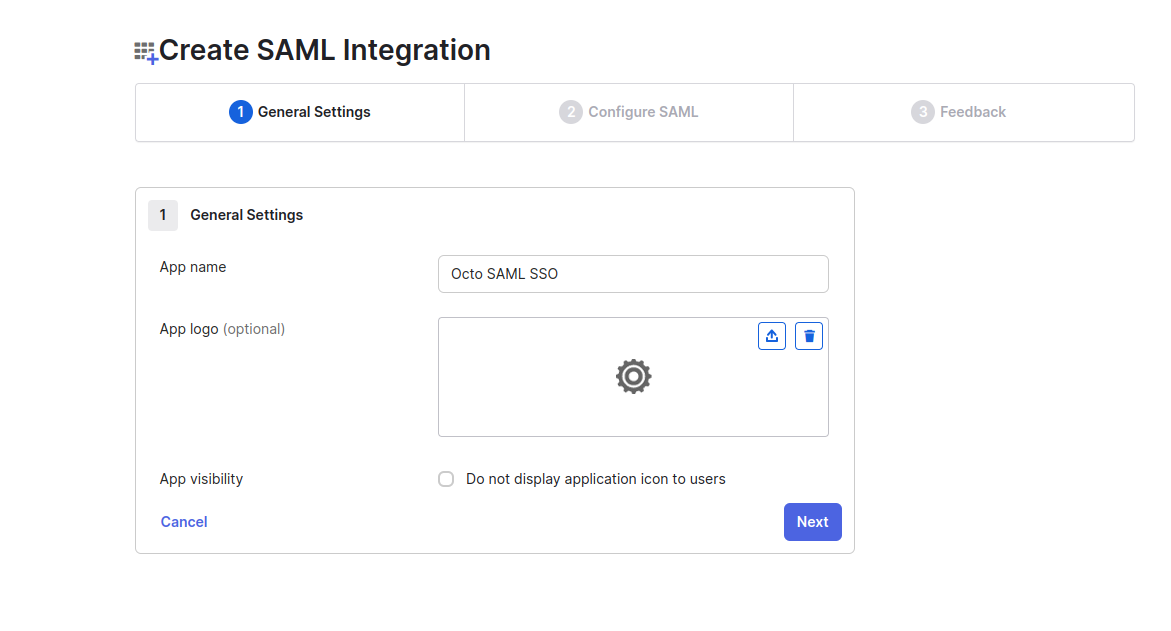This screenshot has height=631, width=1171.
Task: Click the grayed step 2 circle badge
Action: [x=570, y=112]
